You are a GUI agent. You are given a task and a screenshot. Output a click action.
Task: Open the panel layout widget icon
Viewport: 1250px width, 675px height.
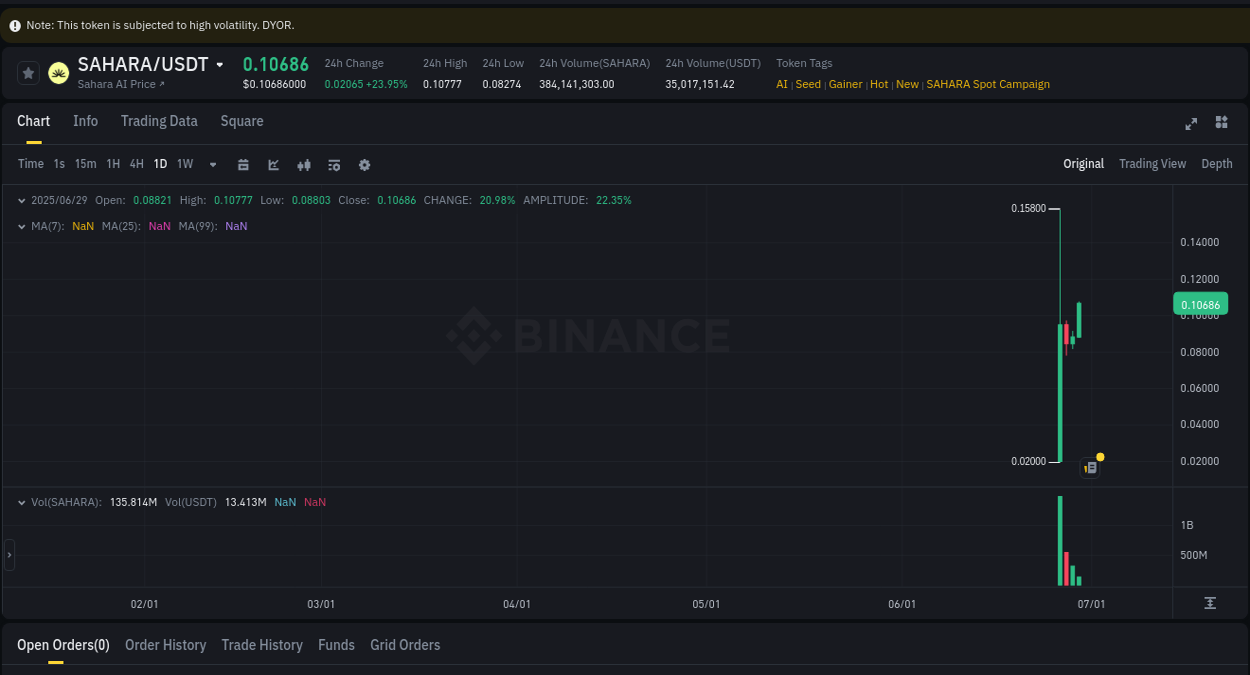[1221, 123]
